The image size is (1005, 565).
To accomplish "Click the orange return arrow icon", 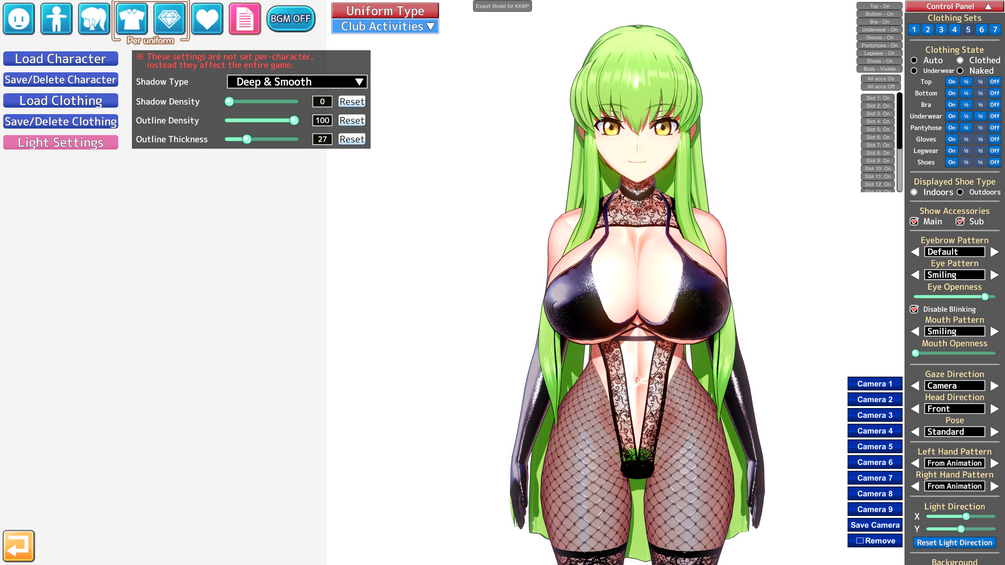I will point(19,546).
